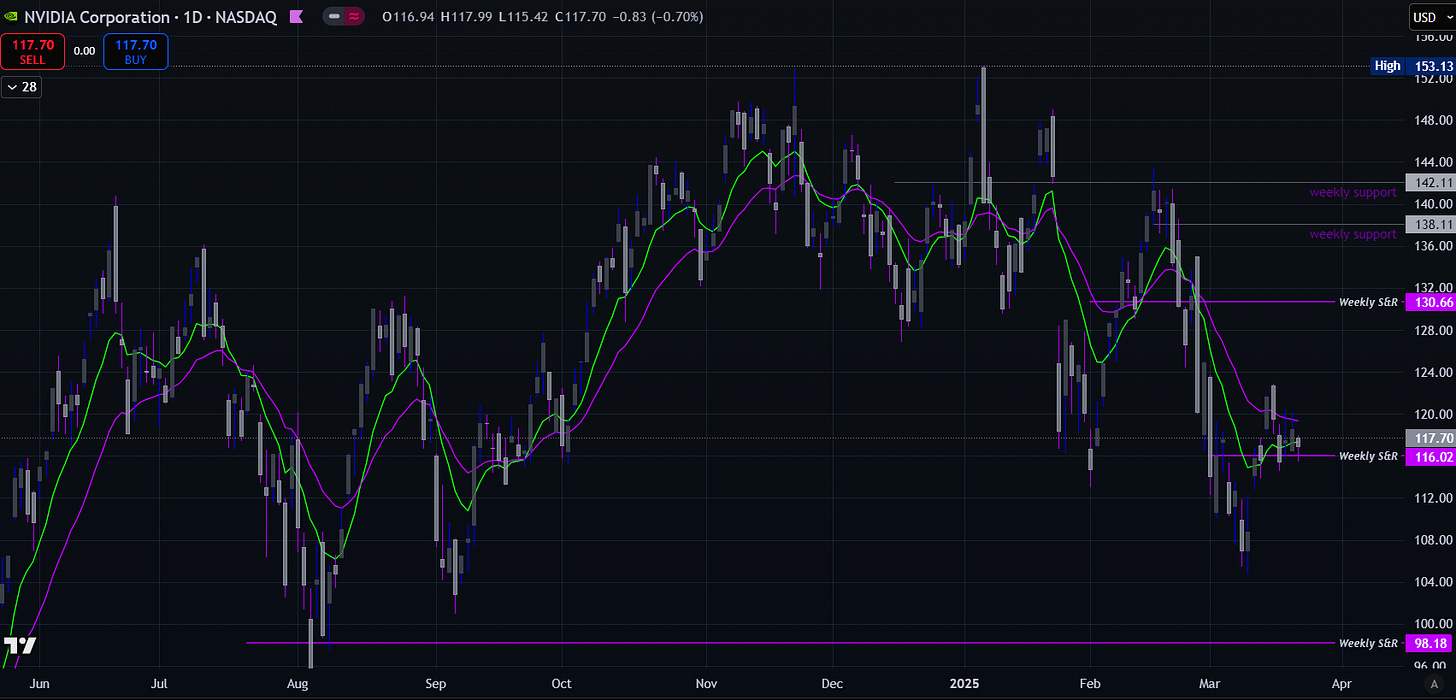Select the purple horizontal line at 98.18
The height and width of the screenshot is (700, 1456).
(x=790, y=643)
